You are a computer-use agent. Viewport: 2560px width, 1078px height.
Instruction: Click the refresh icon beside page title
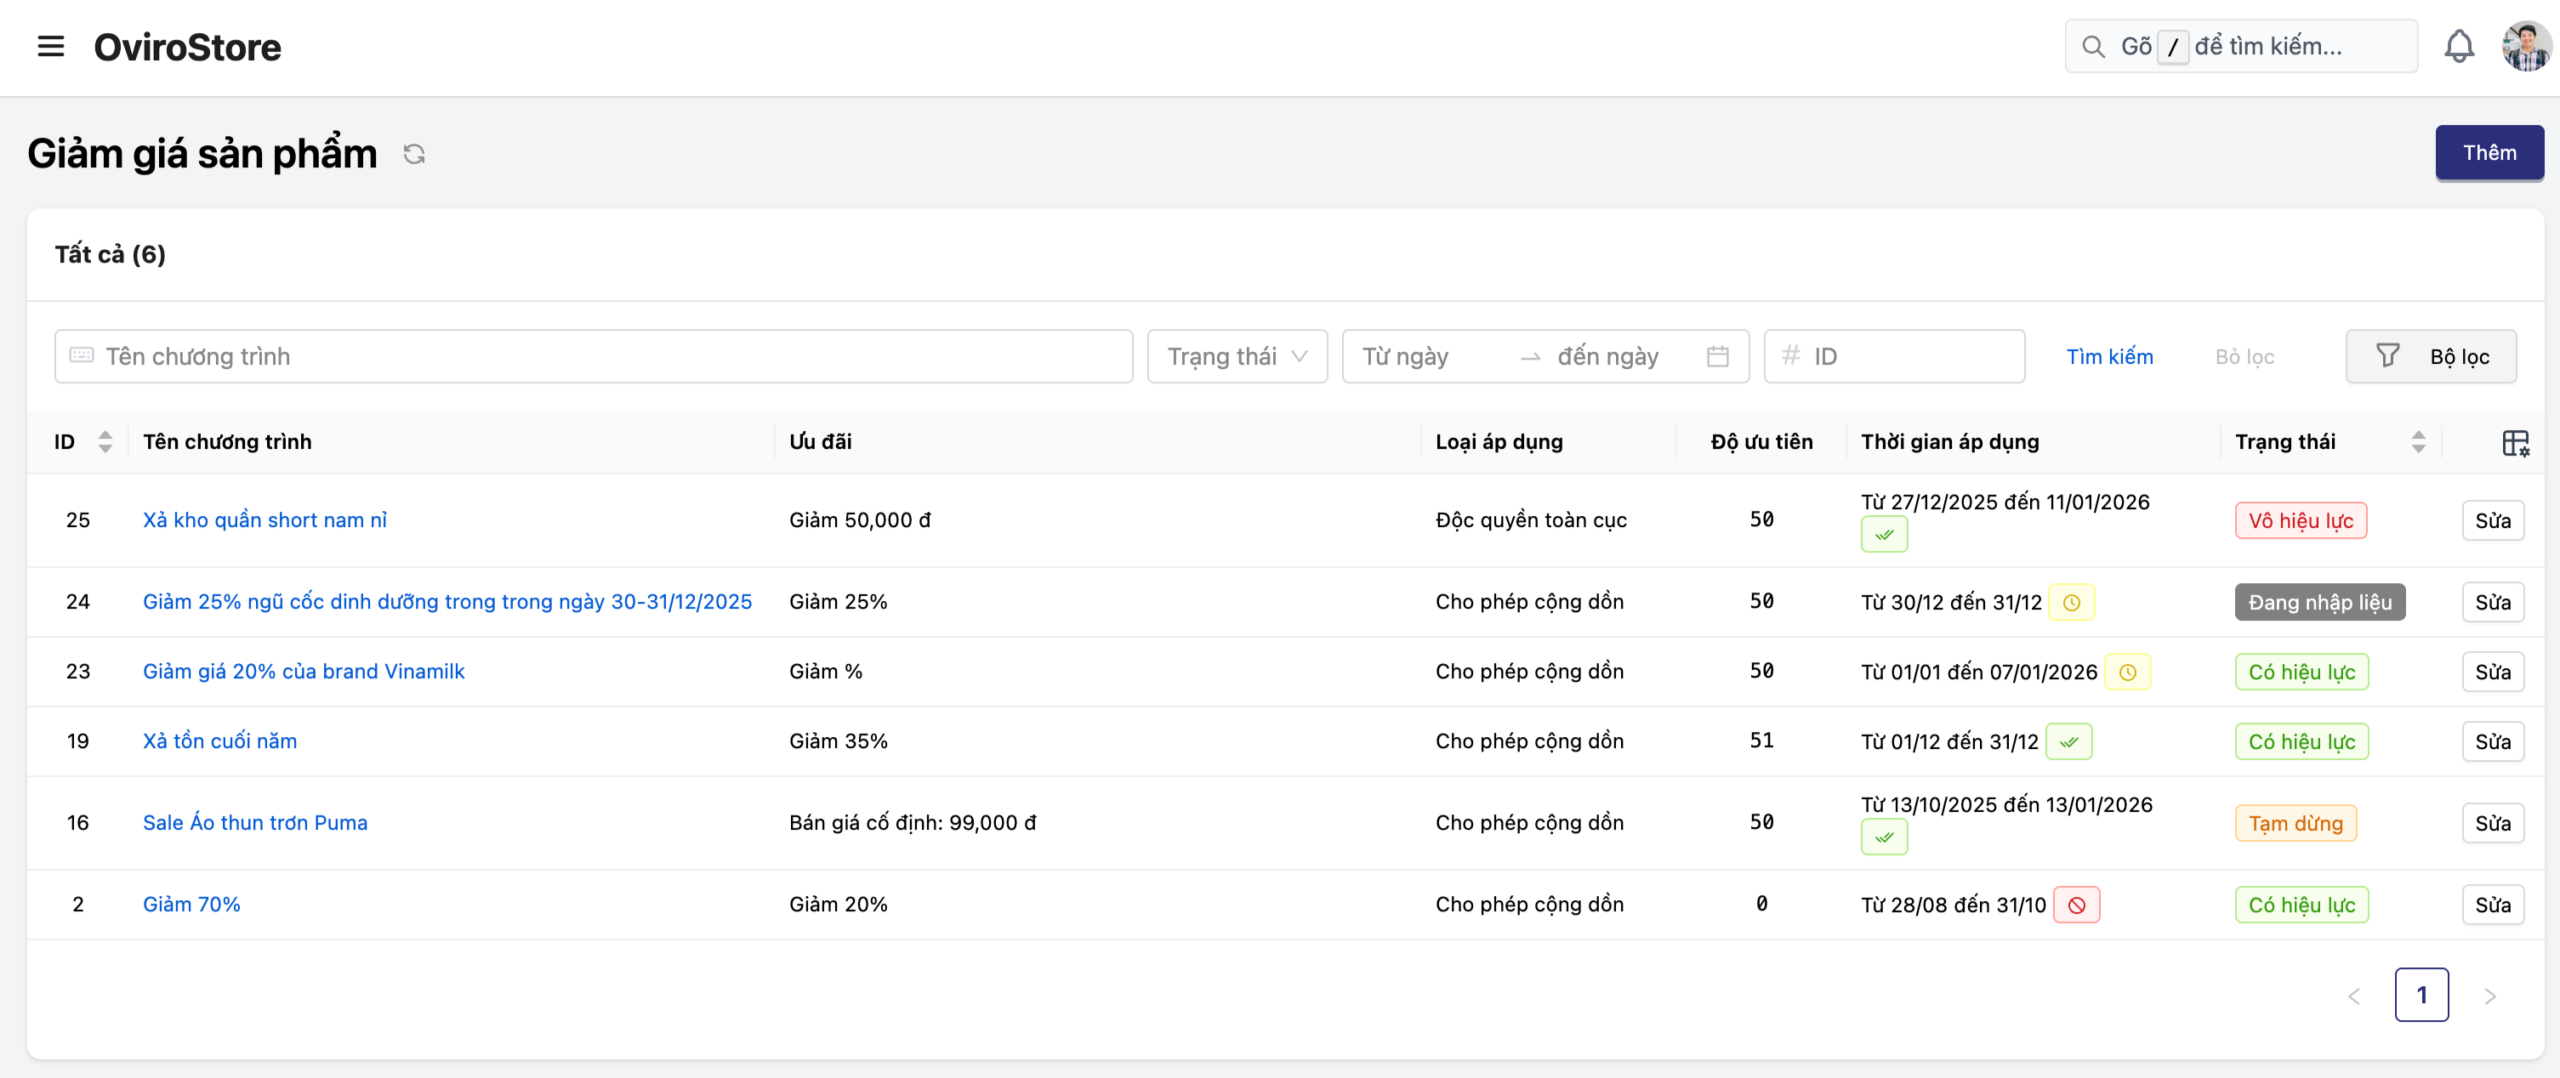pyautogui.click(x=414, y=154)
